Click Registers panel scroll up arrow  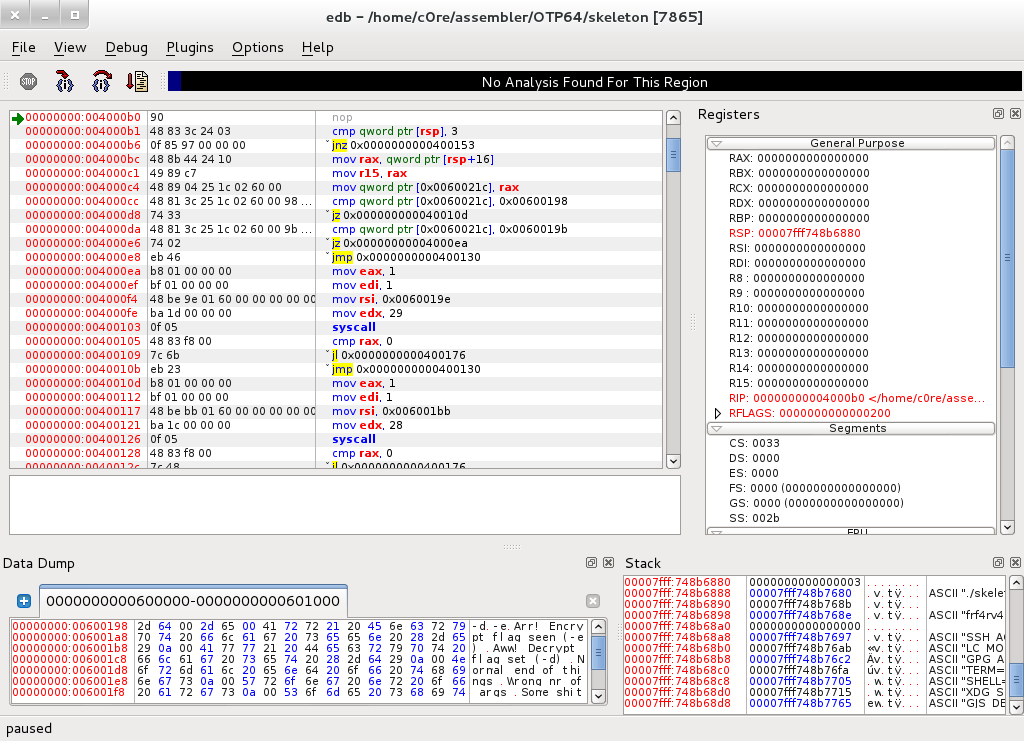pyautogui.click(x=1007, y=142)
